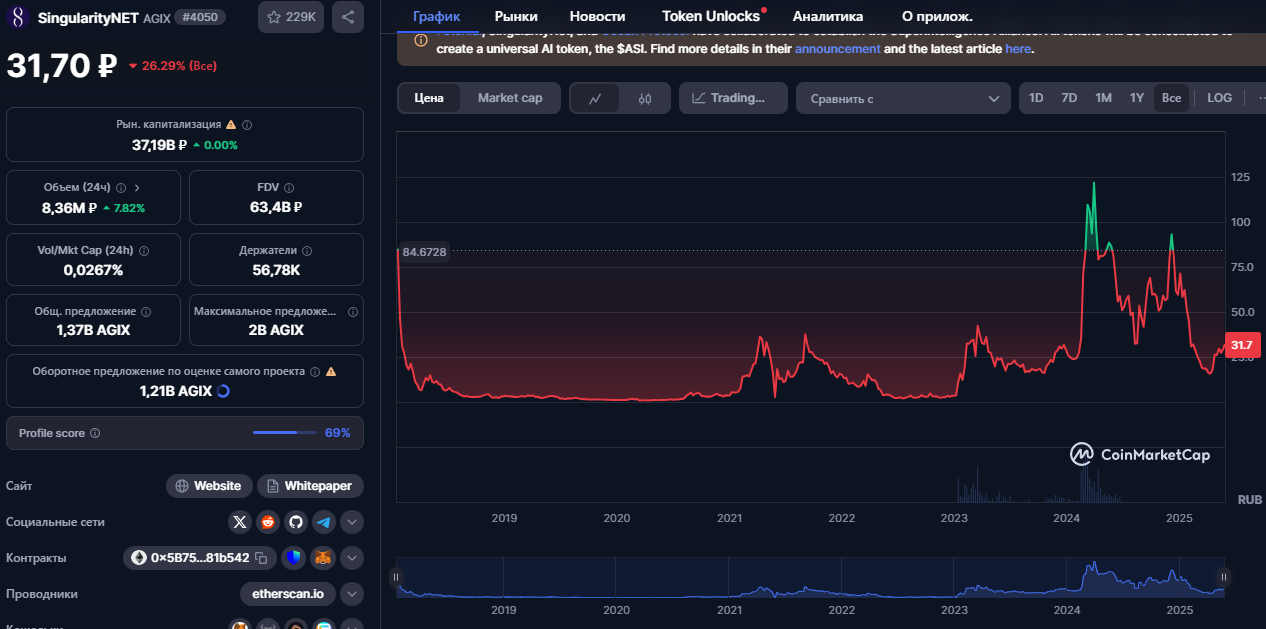
Task: Expand more Проводники explorers
Action: pos(352,594)
